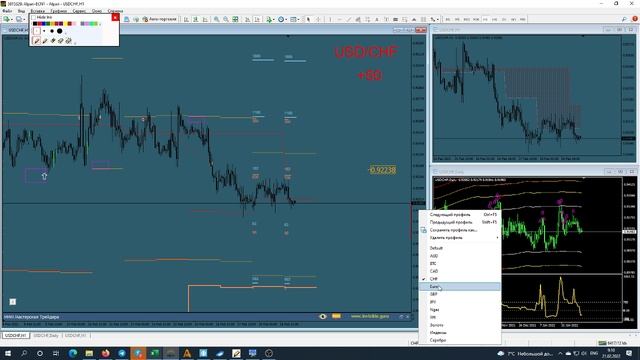
Task: Close the ink panel with red X
Action: click(x=115, y=18)
